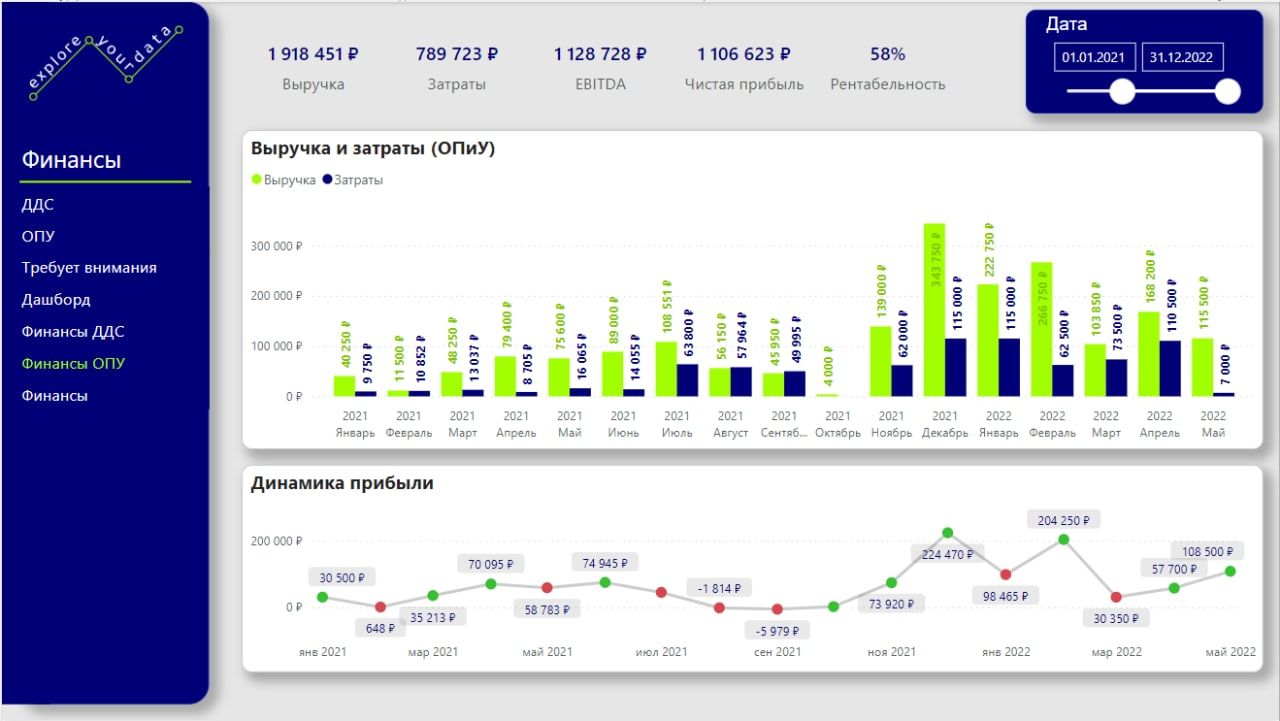Click the left handle of the date slider
Viewport: 1280px width, 721px height.
coord(1121,91)
